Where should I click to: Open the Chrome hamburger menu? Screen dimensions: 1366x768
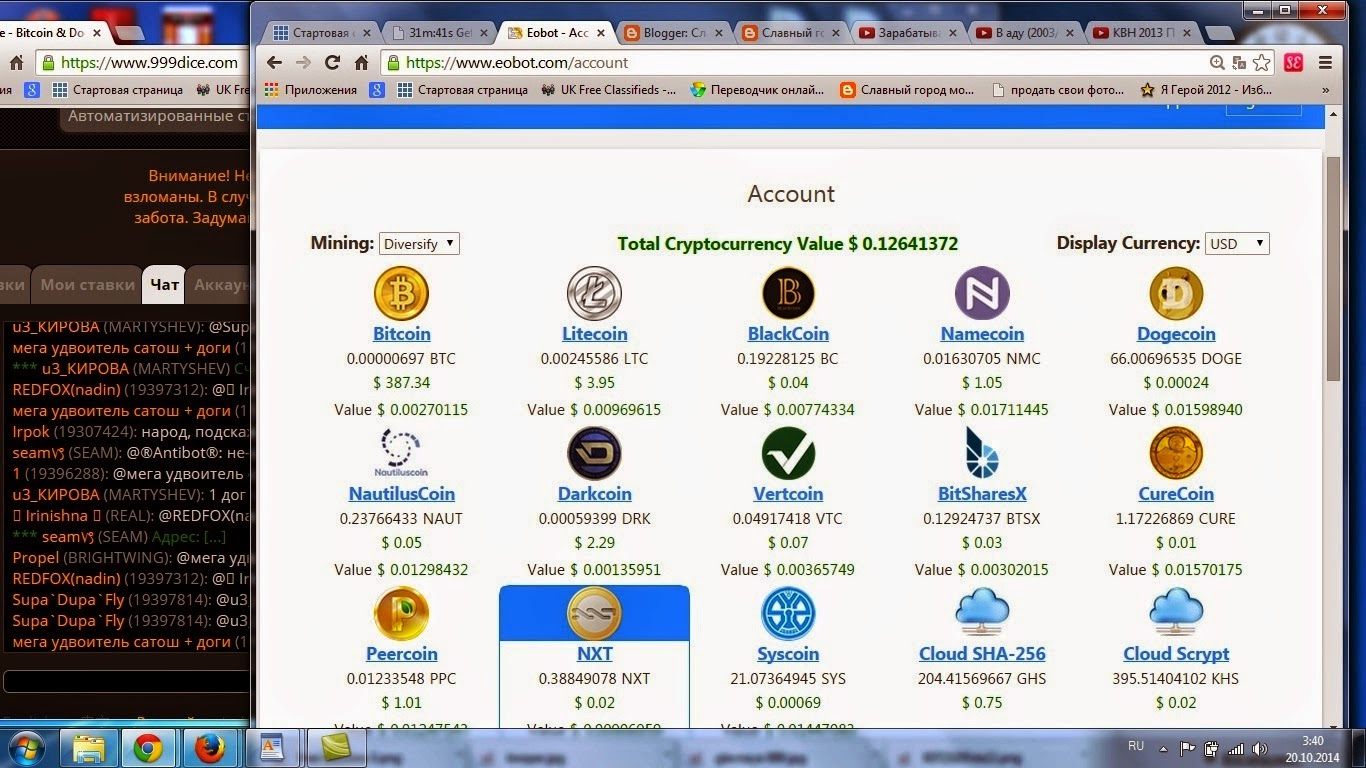coord(1326,62)
